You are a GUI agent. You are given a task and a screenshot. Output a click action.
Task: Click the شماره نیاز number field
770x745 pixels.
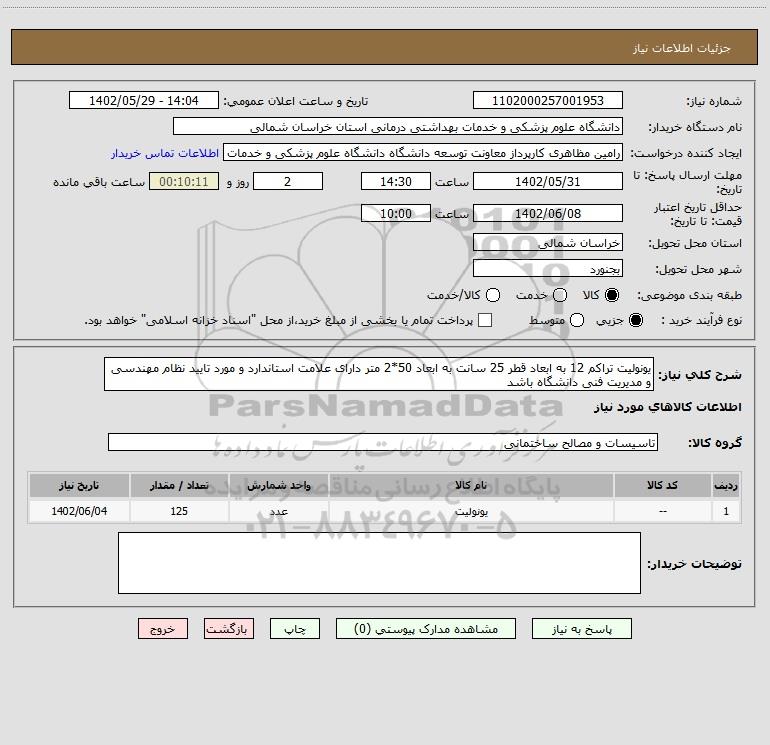pos(548,100)
